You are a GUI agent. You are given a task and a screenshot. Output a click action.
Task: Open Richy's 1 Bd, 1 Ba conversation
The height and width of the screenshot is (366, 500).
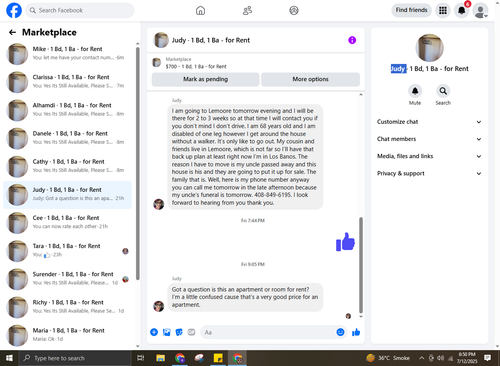68,307
